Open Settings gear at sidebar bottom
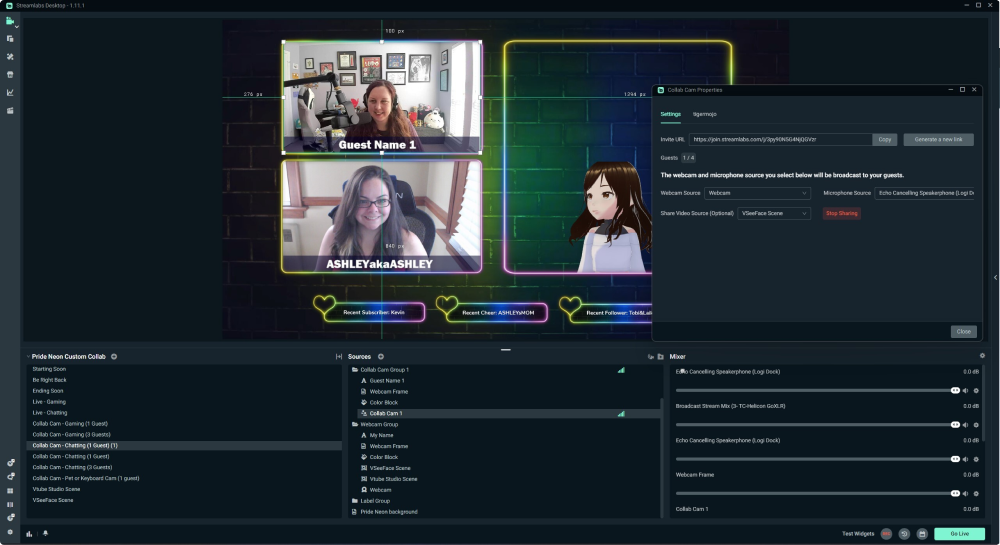The width and height of the screenshot is (1000, 545). 10,532
